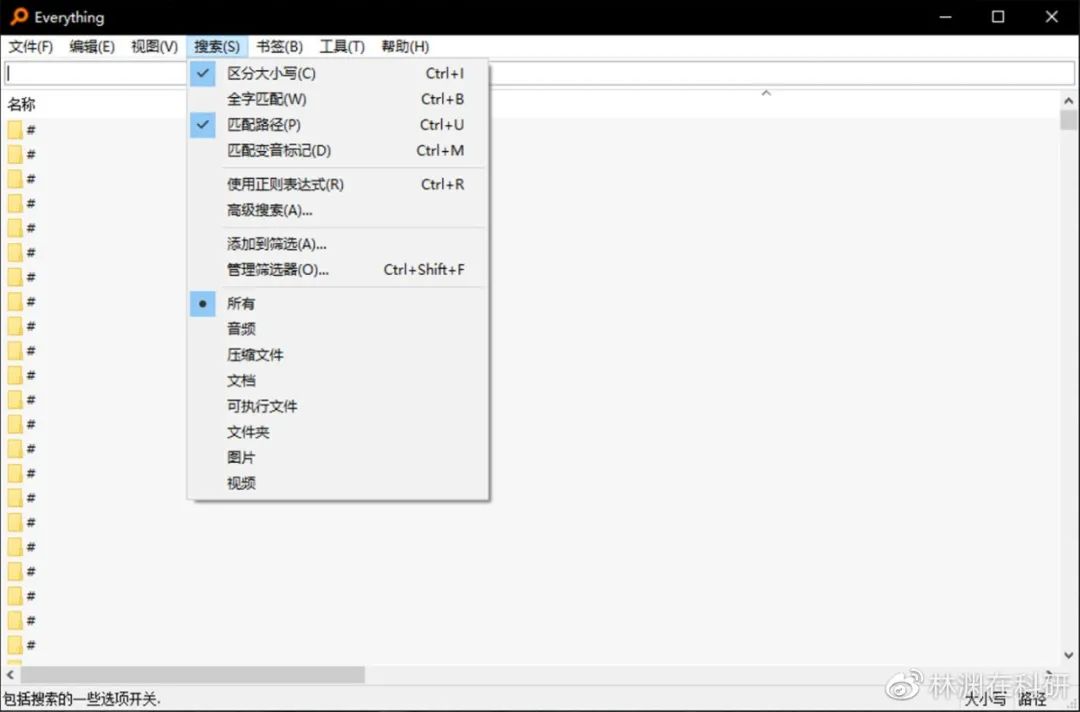Click into the search text box

[540, 73]
